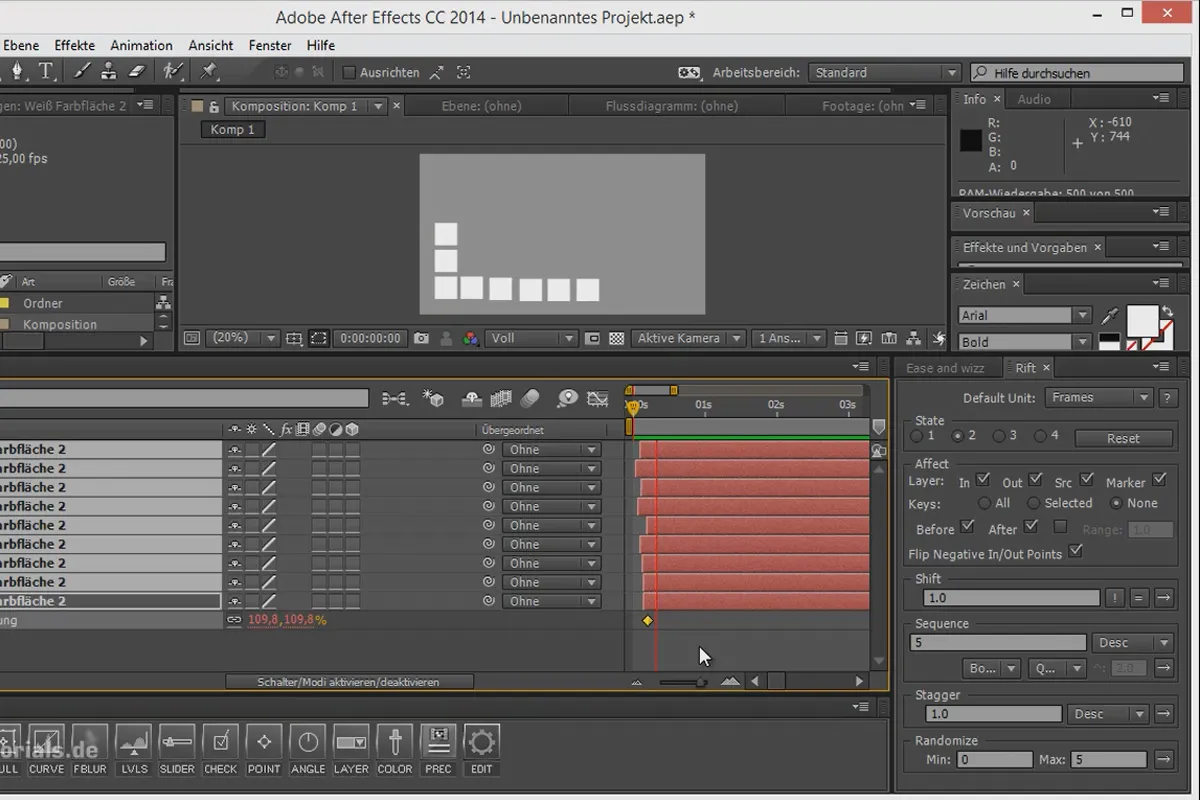Click the Draft 3D icon in timeline
This screenshot has width=1200, height=800.
(434, 399)
